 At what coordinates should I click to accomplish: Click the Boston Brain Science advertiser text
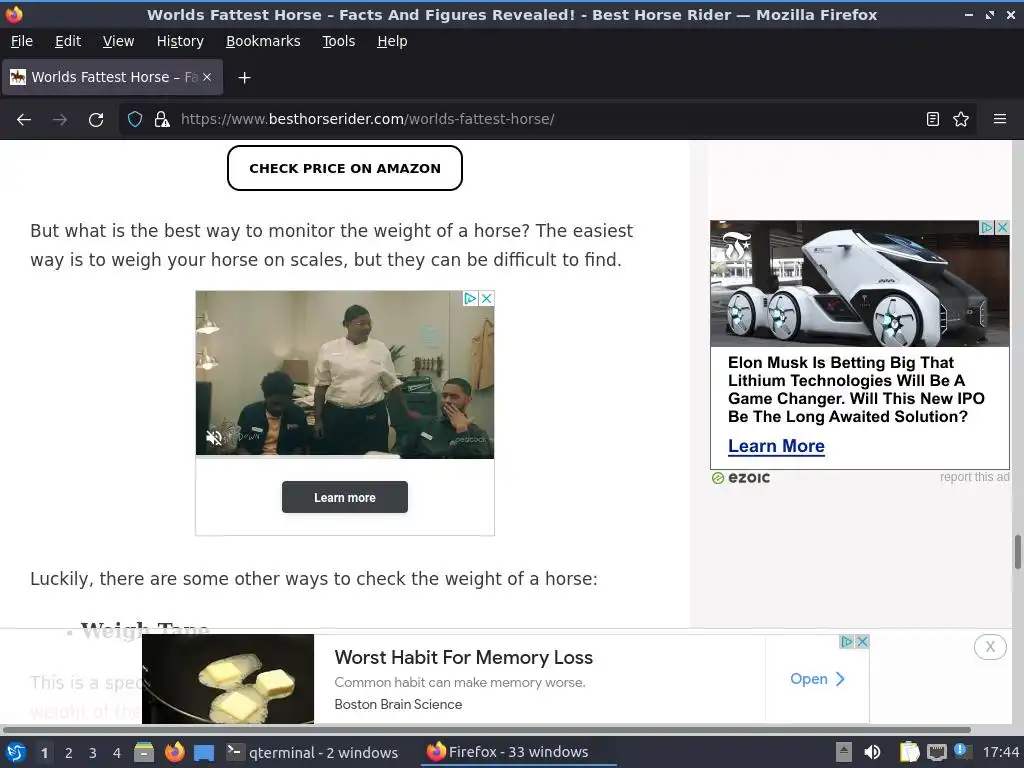point(398,705)
